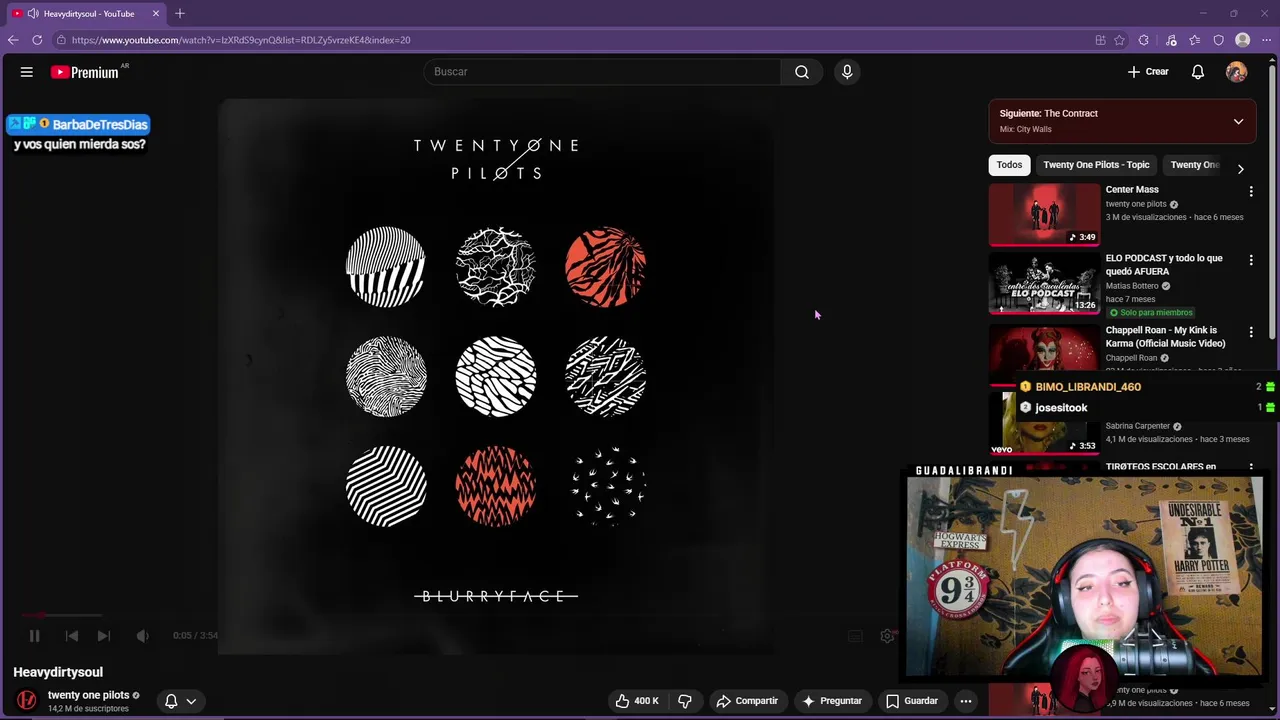Open the Sabrina Carpenter video thumbnail

[x=1044, y=425]
